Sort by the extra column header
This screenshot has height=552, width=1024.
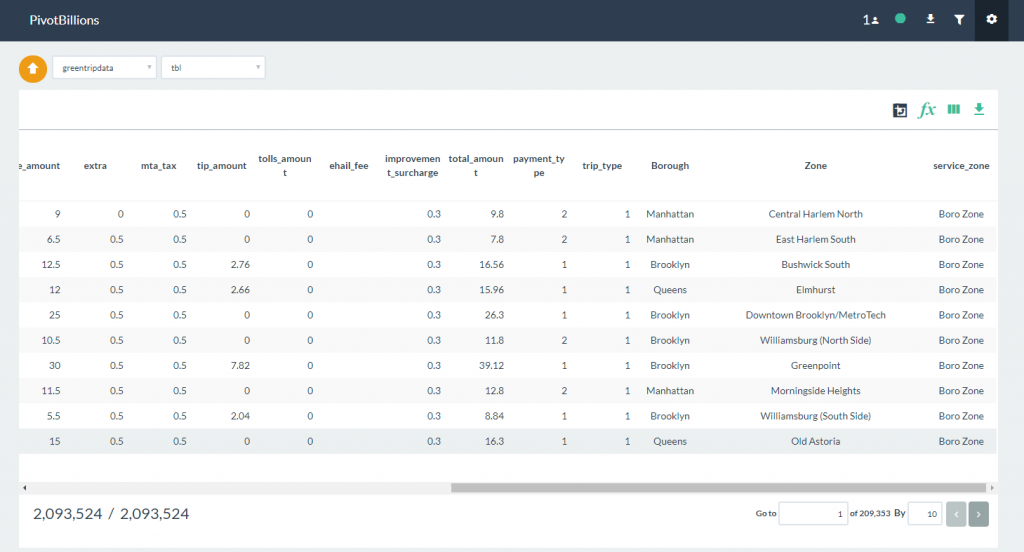point(95,166)
